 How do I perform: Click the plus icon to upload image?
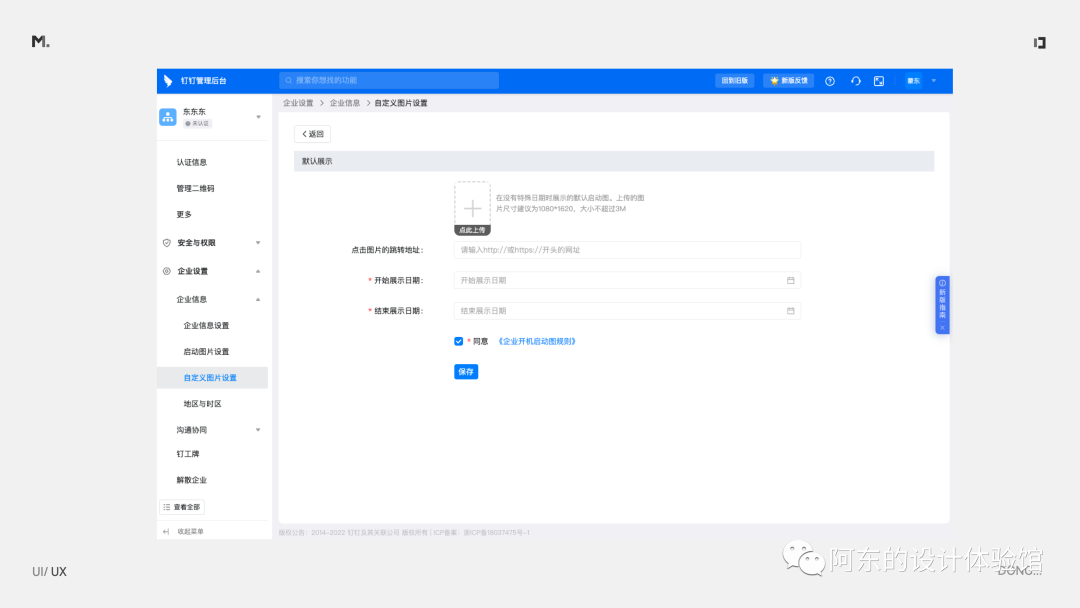[472, 207]
